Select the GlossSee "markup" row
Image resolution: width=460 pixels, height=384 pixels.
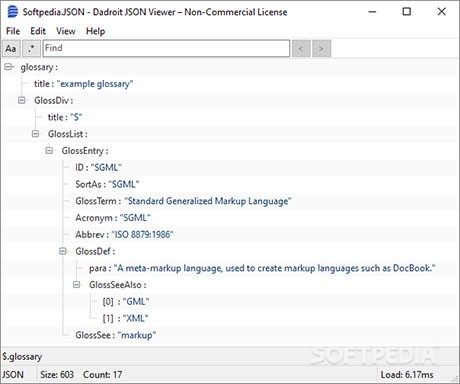point(230,335)
